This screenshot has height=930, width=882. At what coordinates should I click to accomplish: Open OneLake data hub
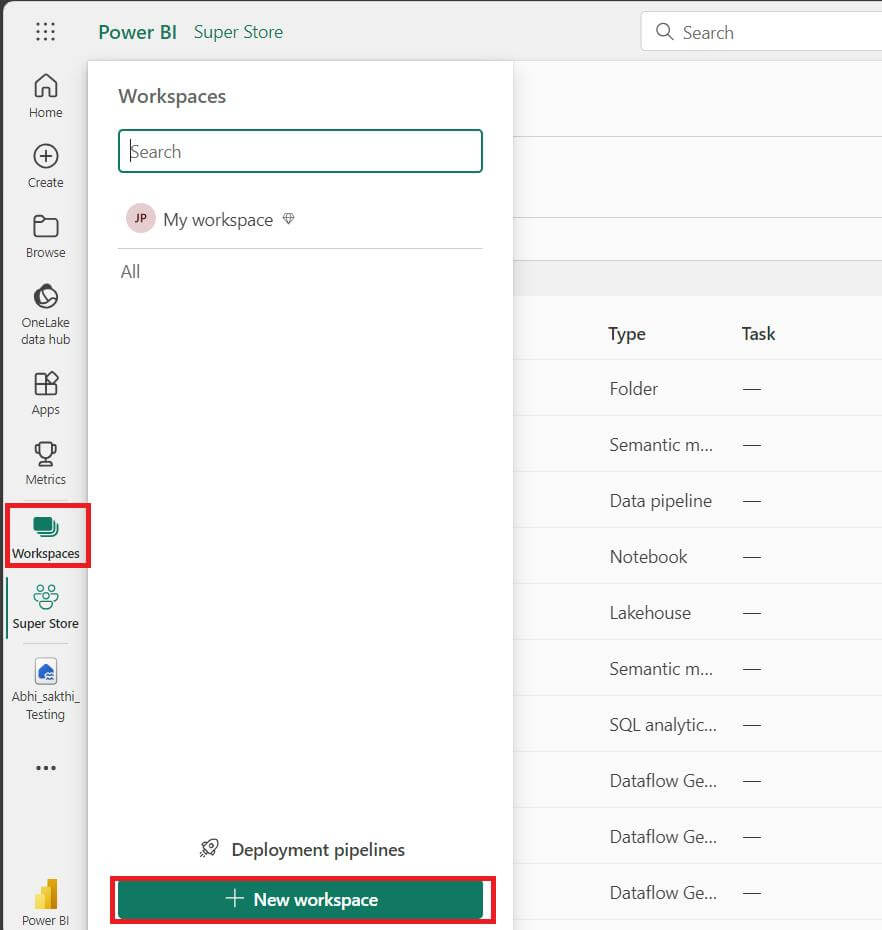coord(46,314)
